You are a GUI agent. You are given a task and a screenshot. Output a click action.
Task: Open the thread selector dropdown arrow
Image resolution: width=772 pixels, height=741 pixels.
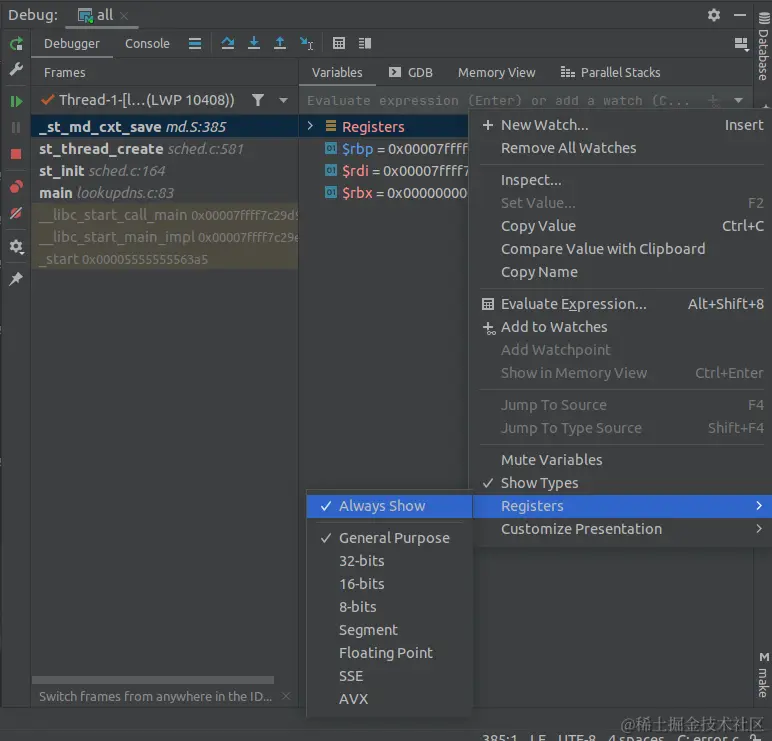coord(283,100)
